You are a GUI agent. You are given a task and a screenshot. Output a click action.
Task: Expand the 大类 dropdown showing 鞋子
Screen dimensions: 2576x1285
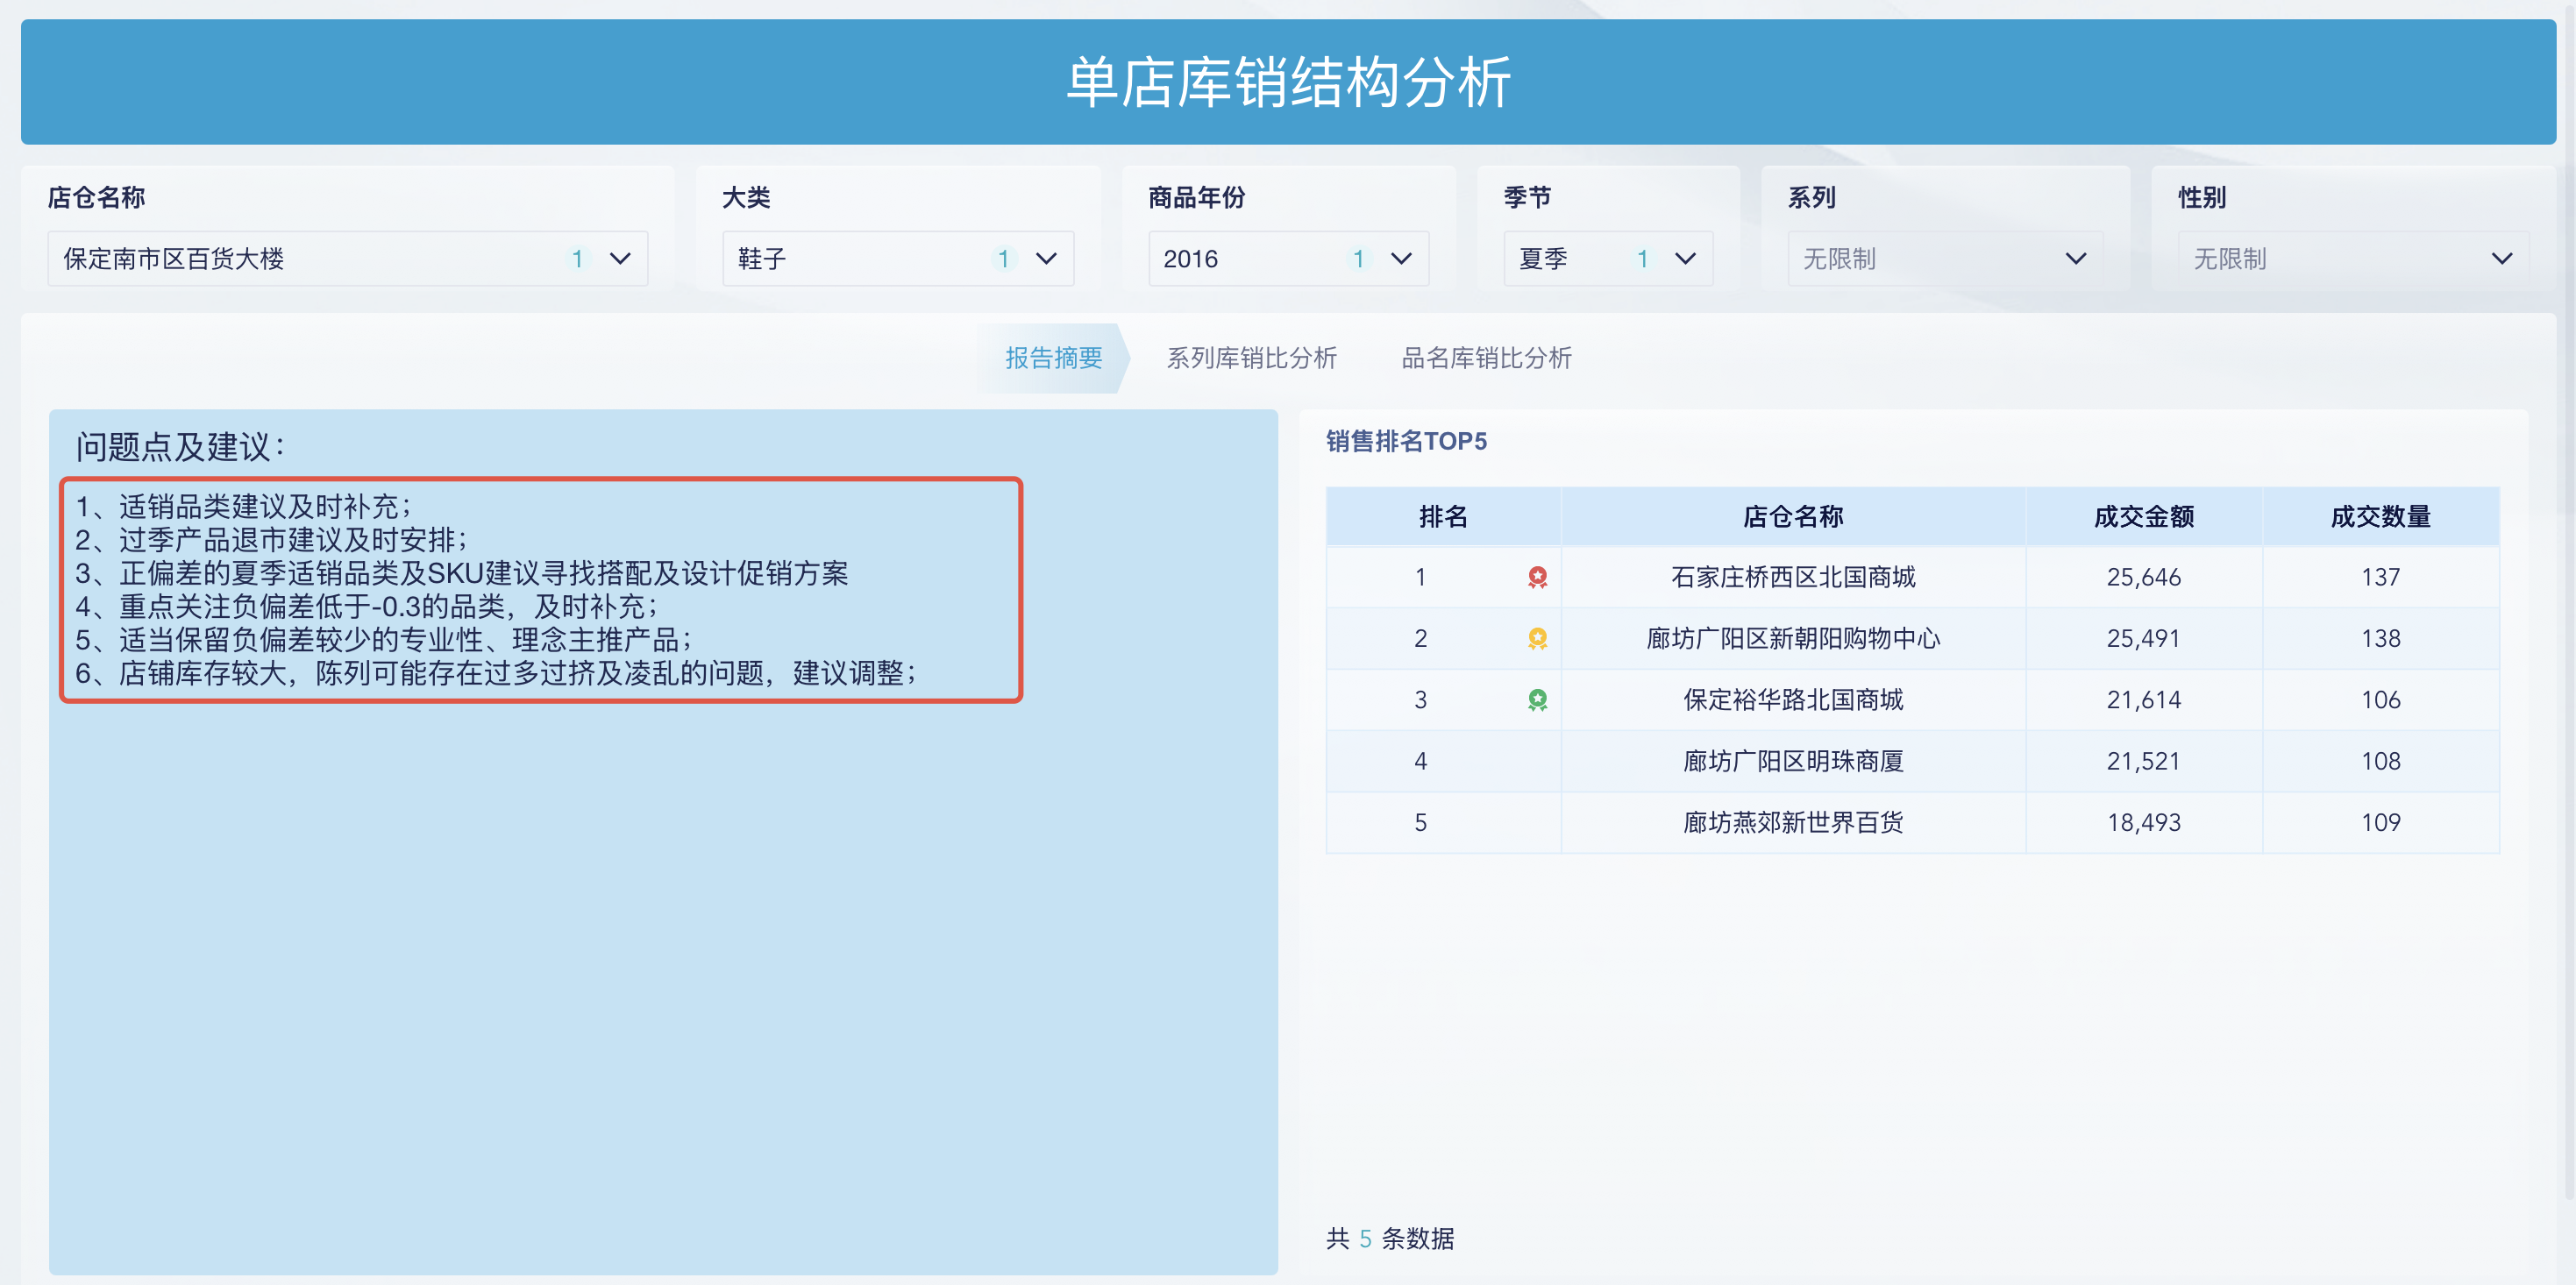pos(1046,258)
